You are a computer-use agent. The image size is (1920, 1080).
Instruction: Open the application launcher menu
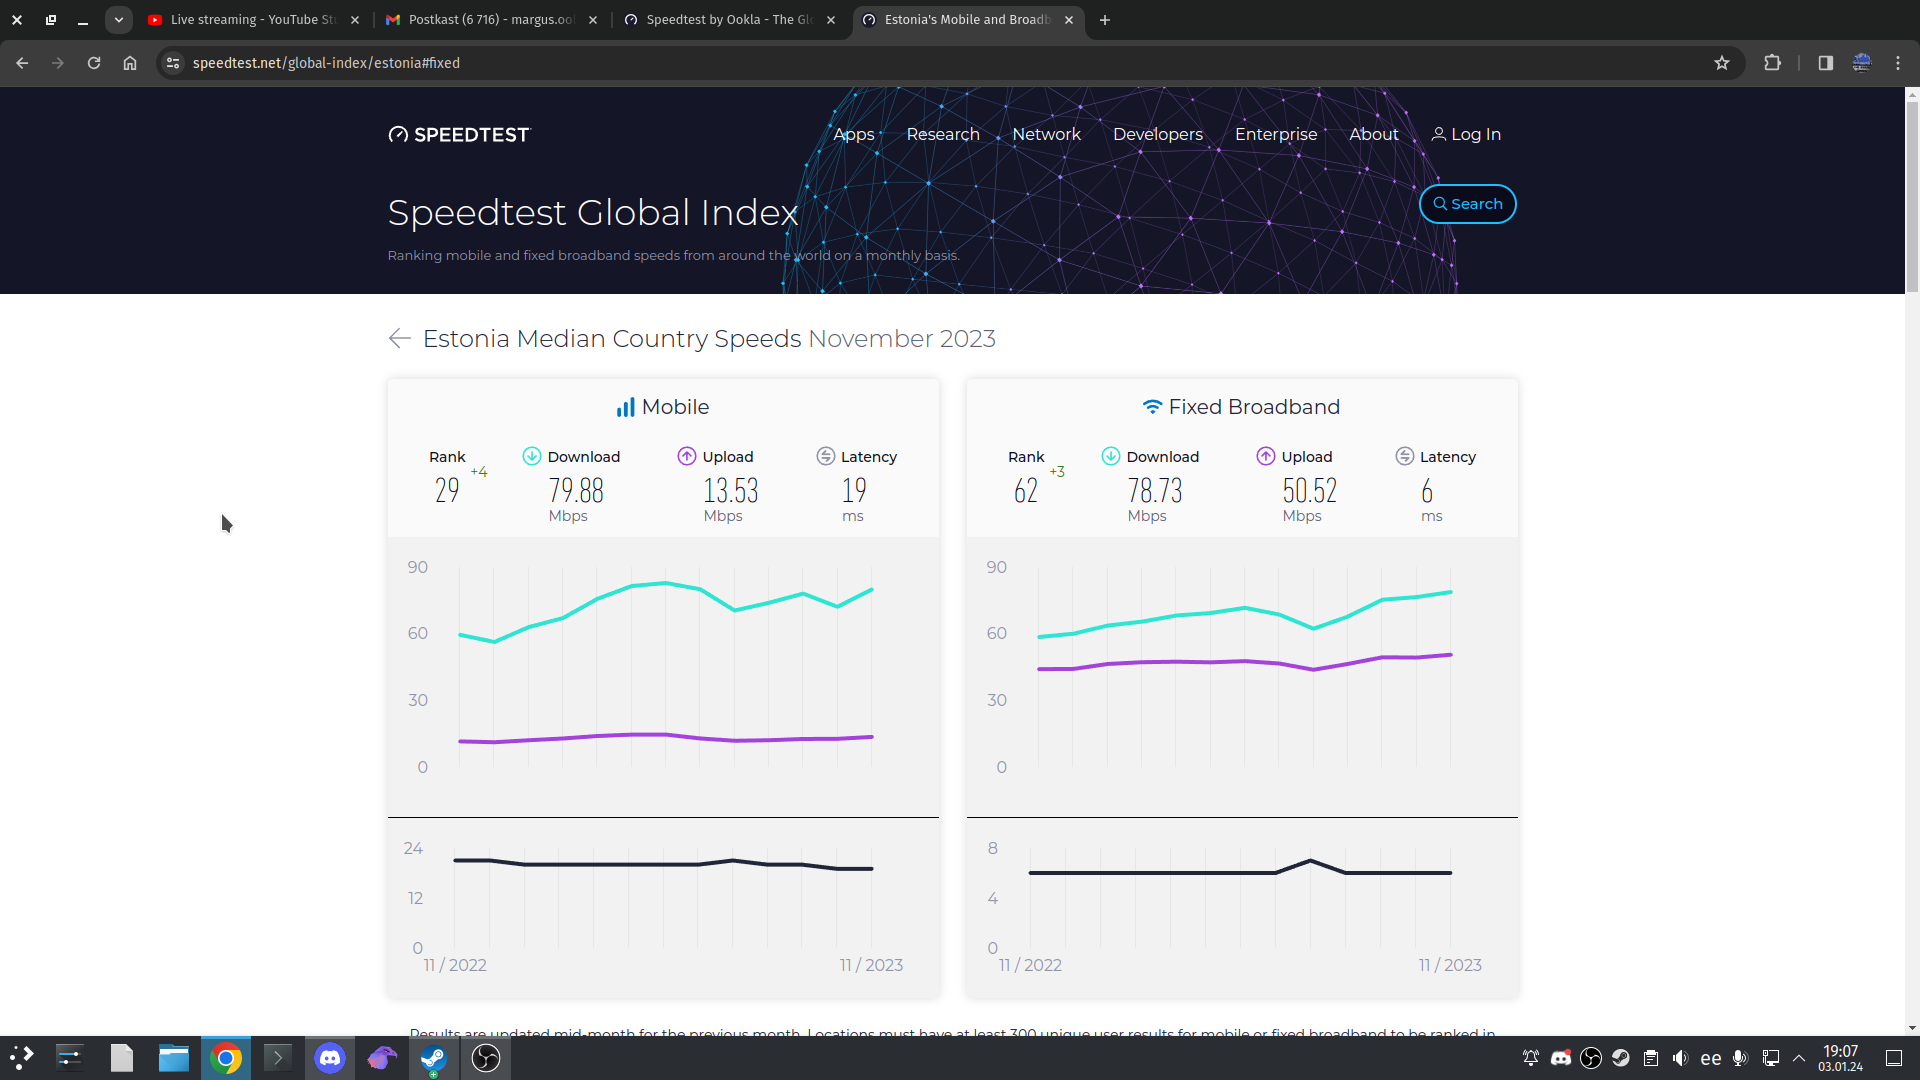click(x=22, y=1058)
